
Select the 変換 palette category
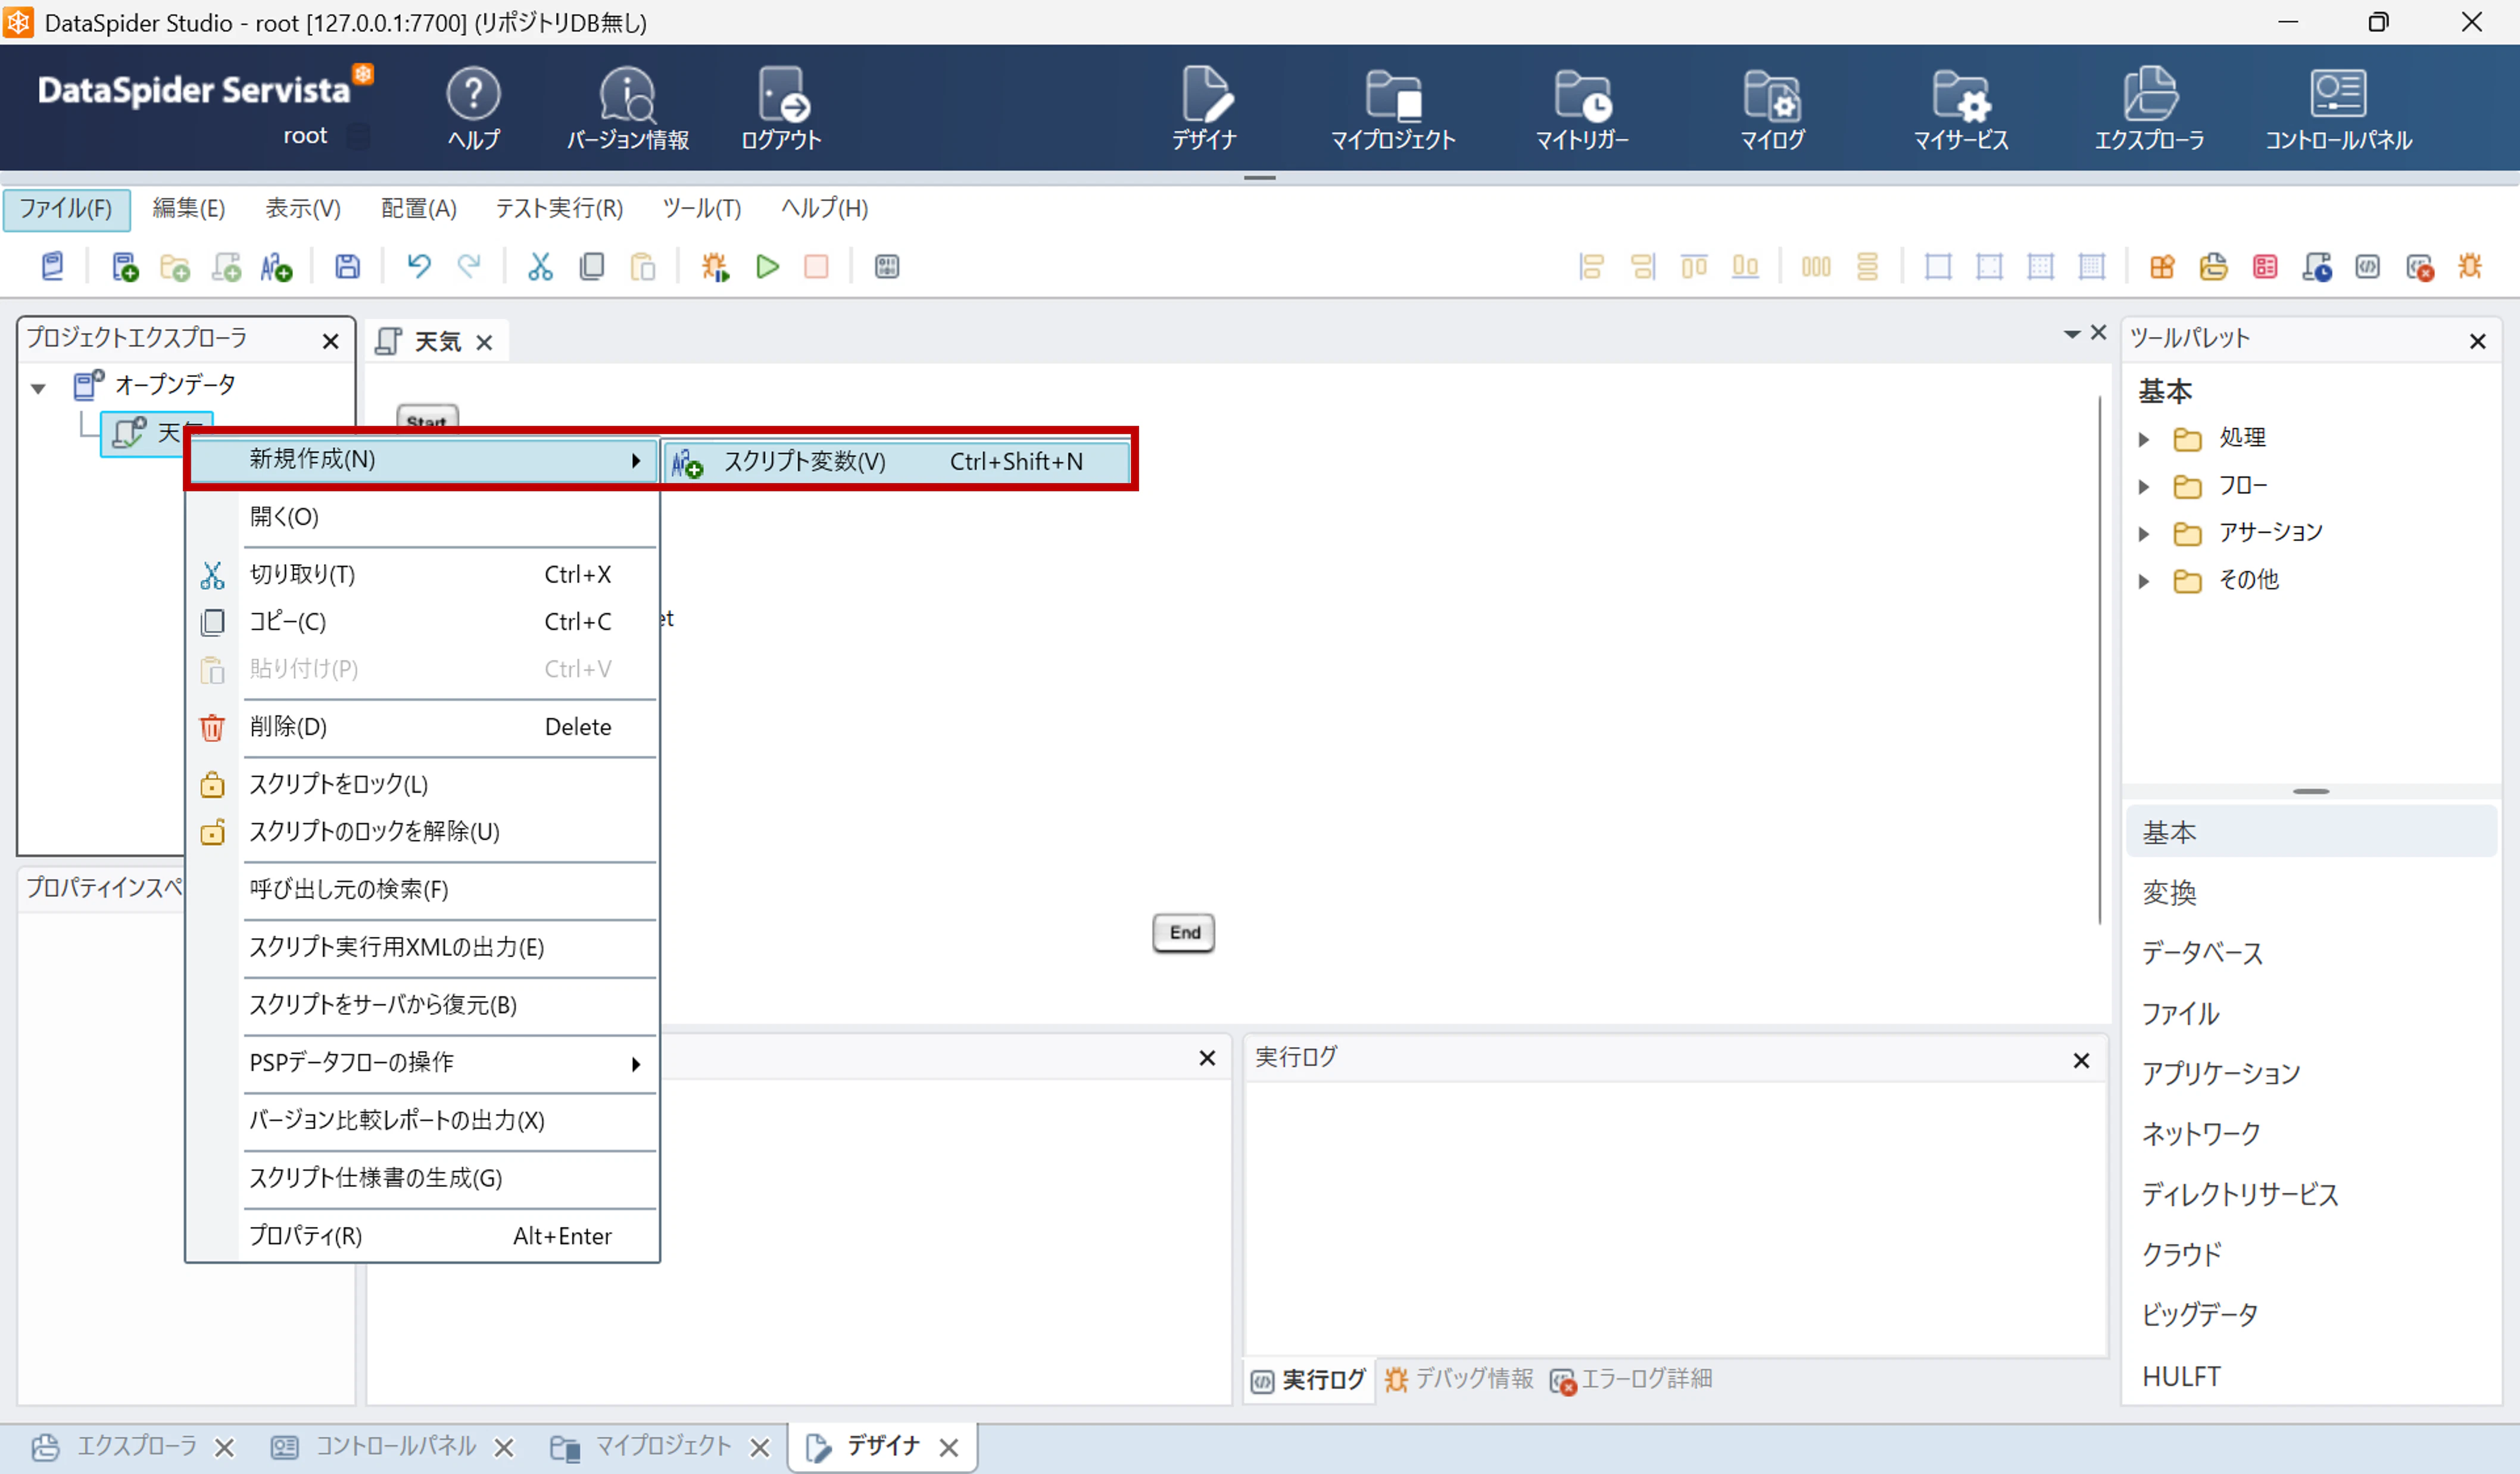[x=2310, y=892]
